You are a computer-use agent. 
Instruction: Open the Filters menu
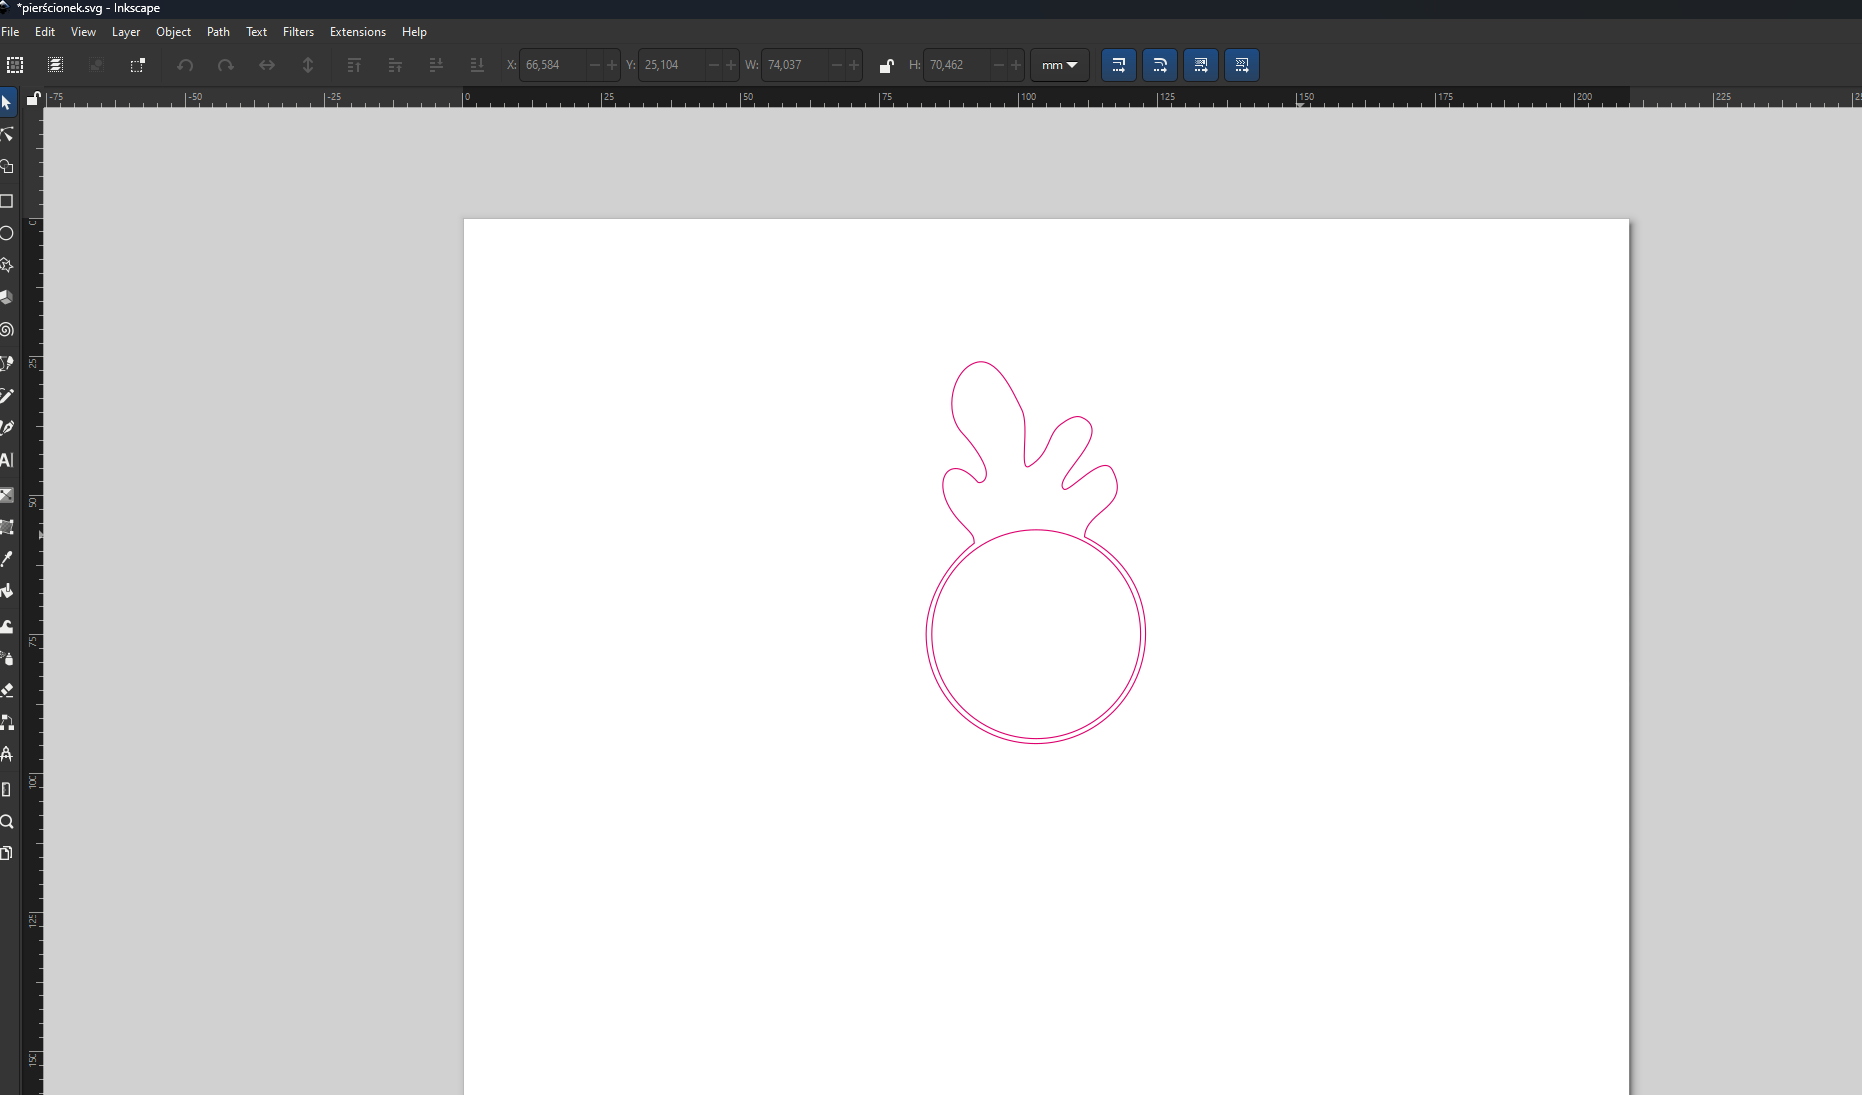(298, 32)
